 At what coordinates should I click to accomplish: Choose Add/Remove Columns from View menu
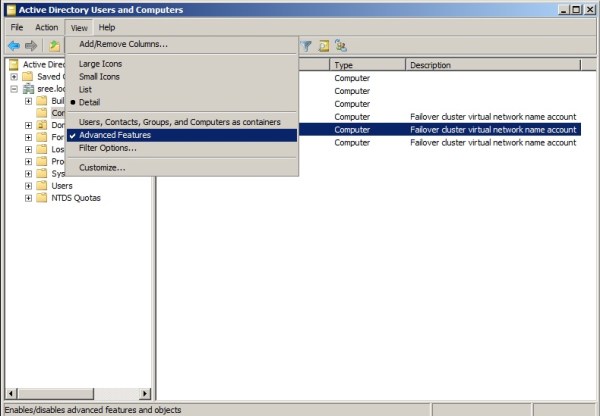coord(123,44)
